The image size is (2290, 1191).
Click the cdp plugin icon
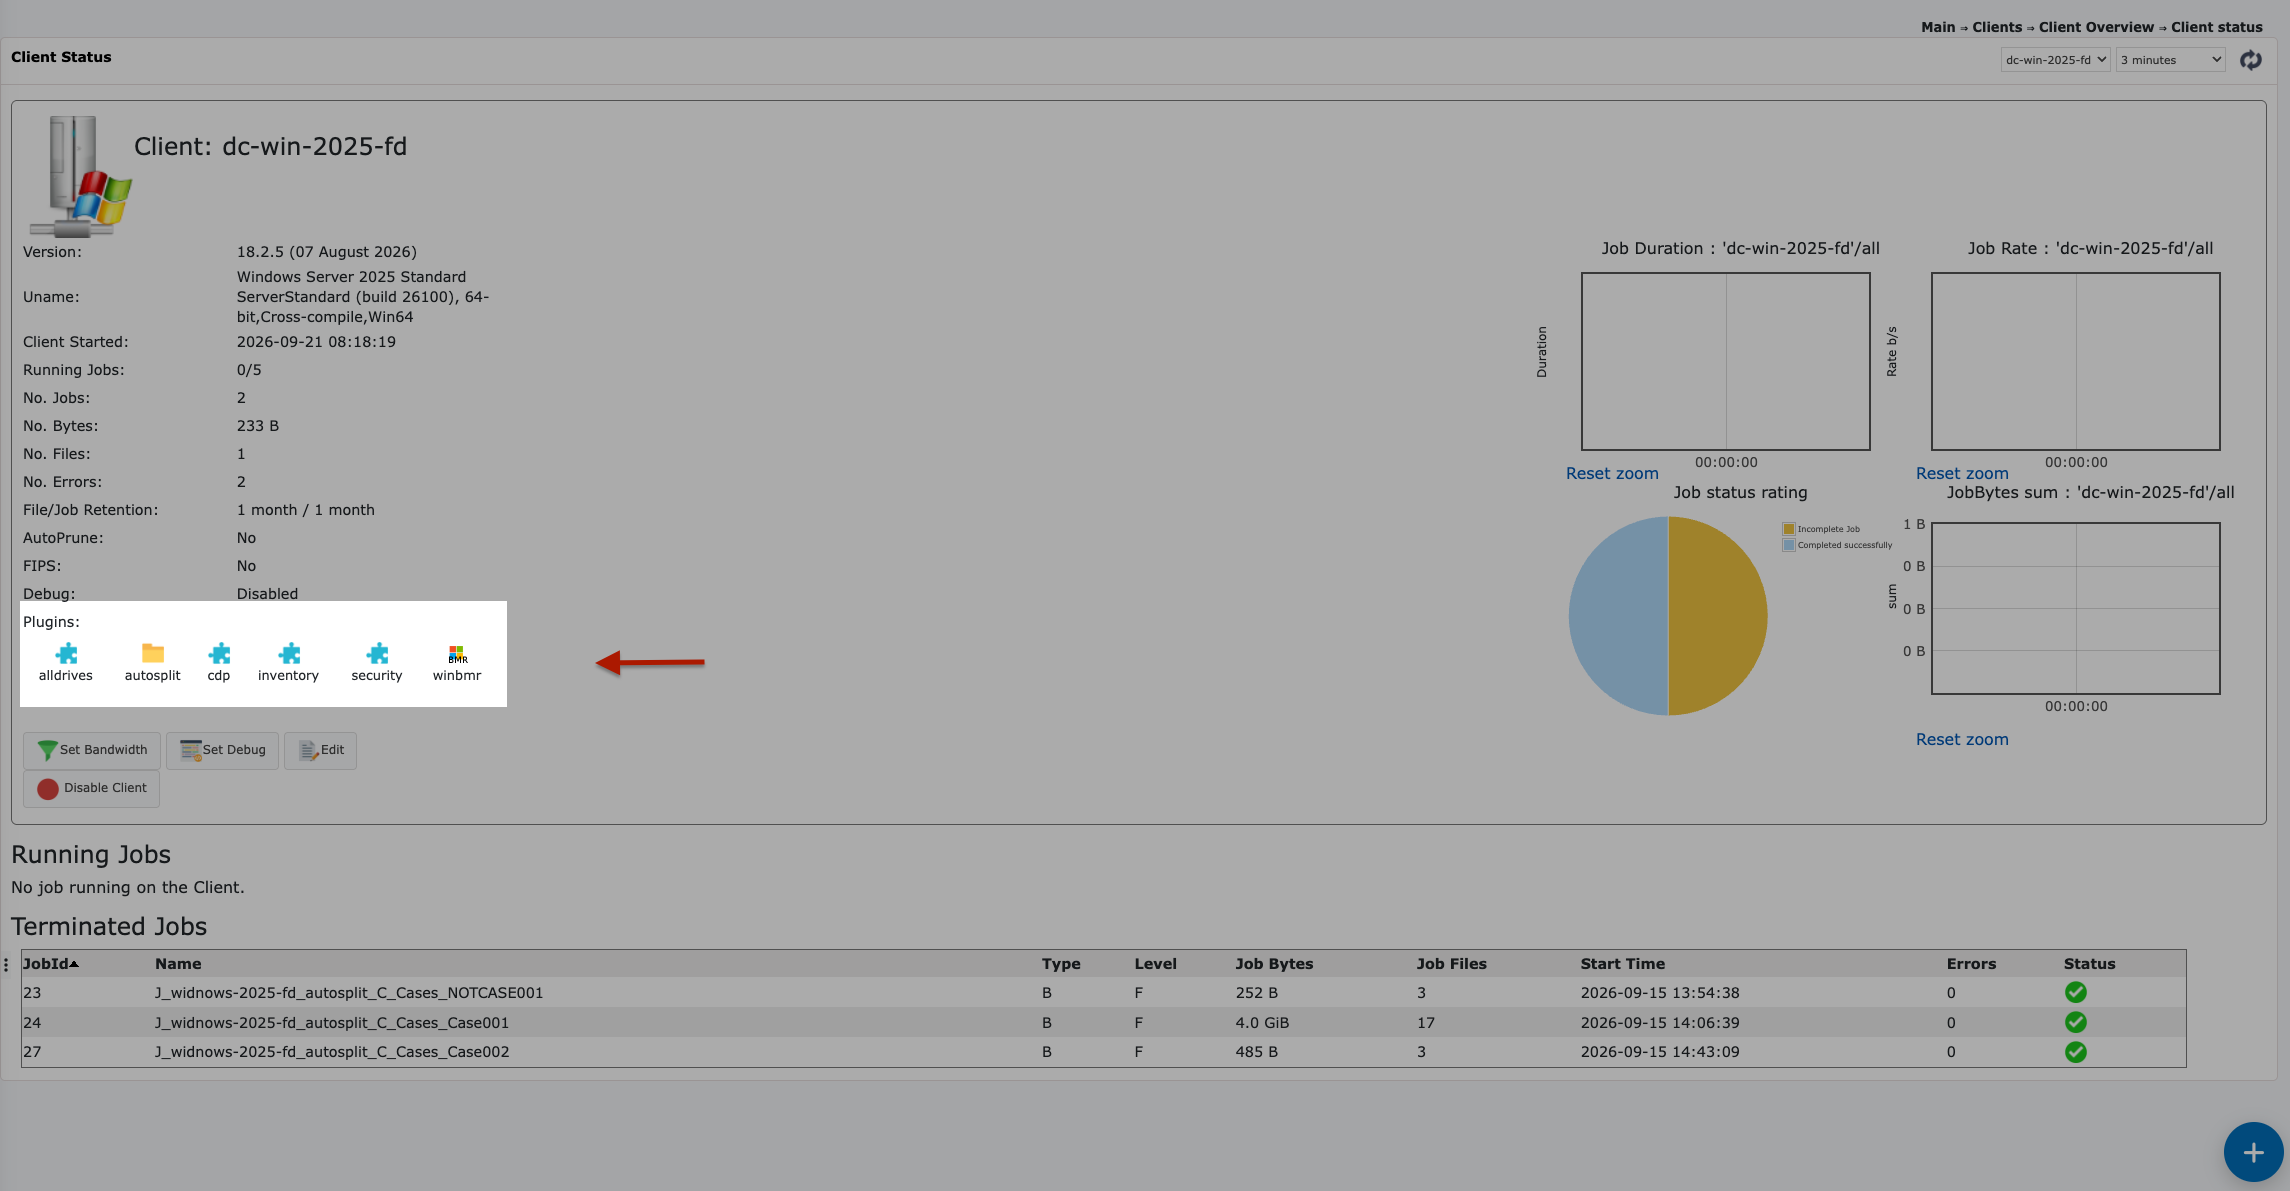219,654
